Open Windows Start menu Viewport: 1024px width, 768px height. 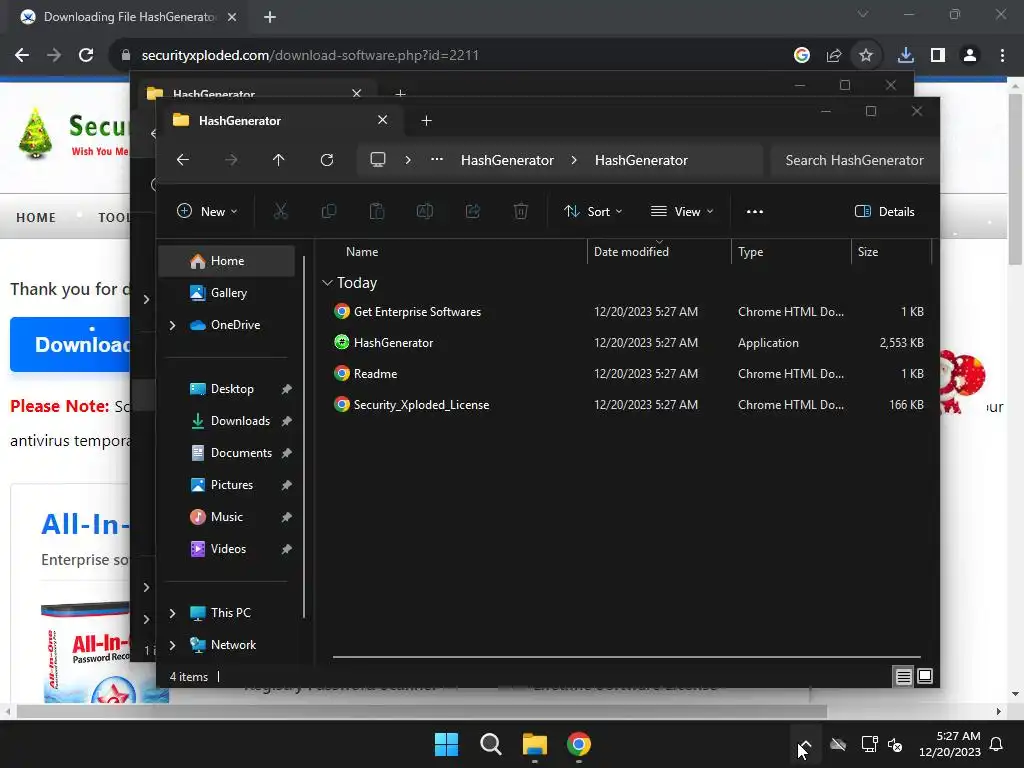point(447,744)
